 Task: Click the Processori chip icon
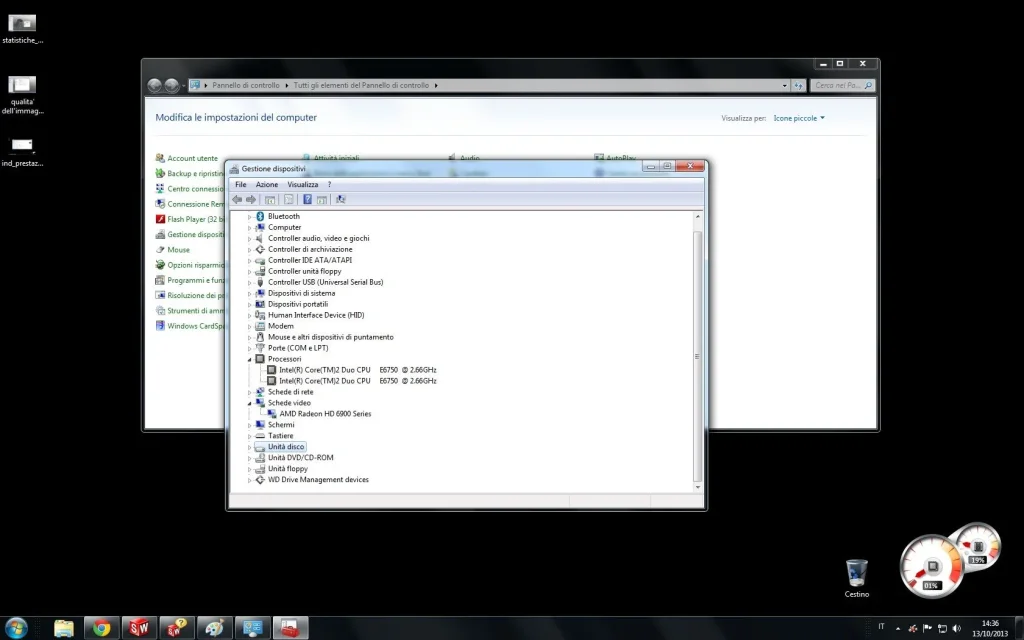click(260, 359)
